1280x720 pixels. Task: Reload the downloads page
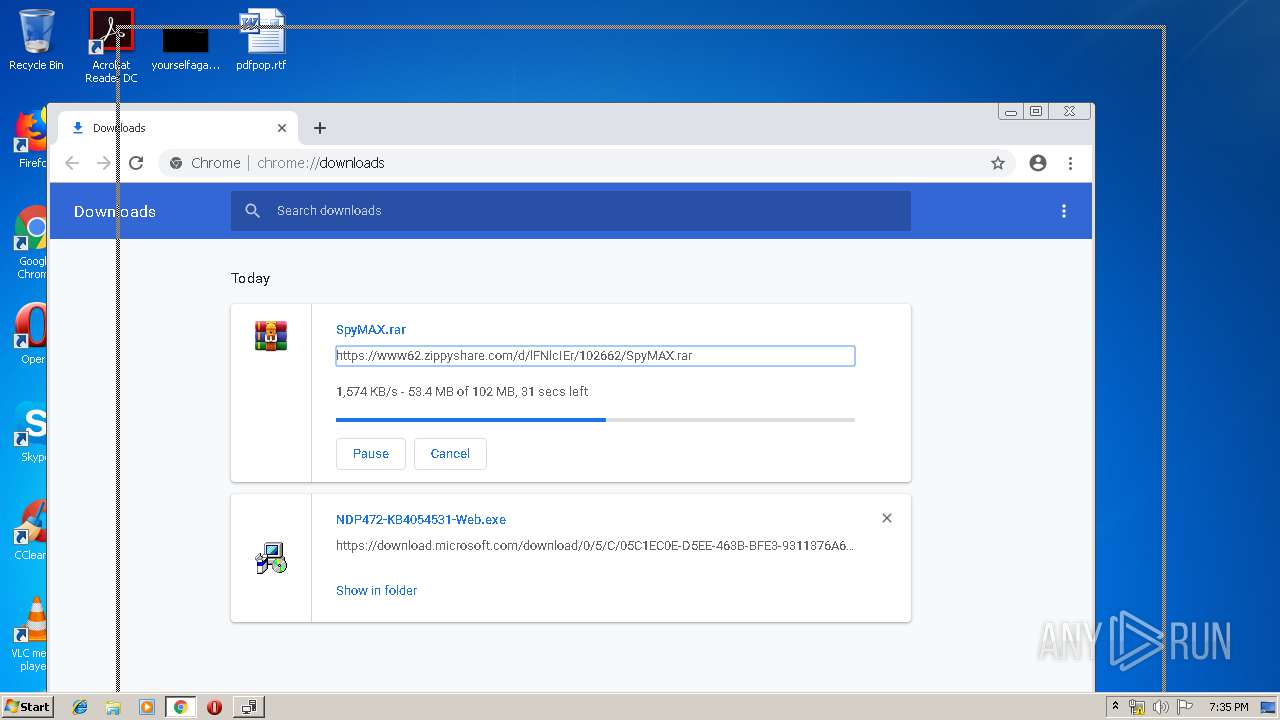click(136, 163)
